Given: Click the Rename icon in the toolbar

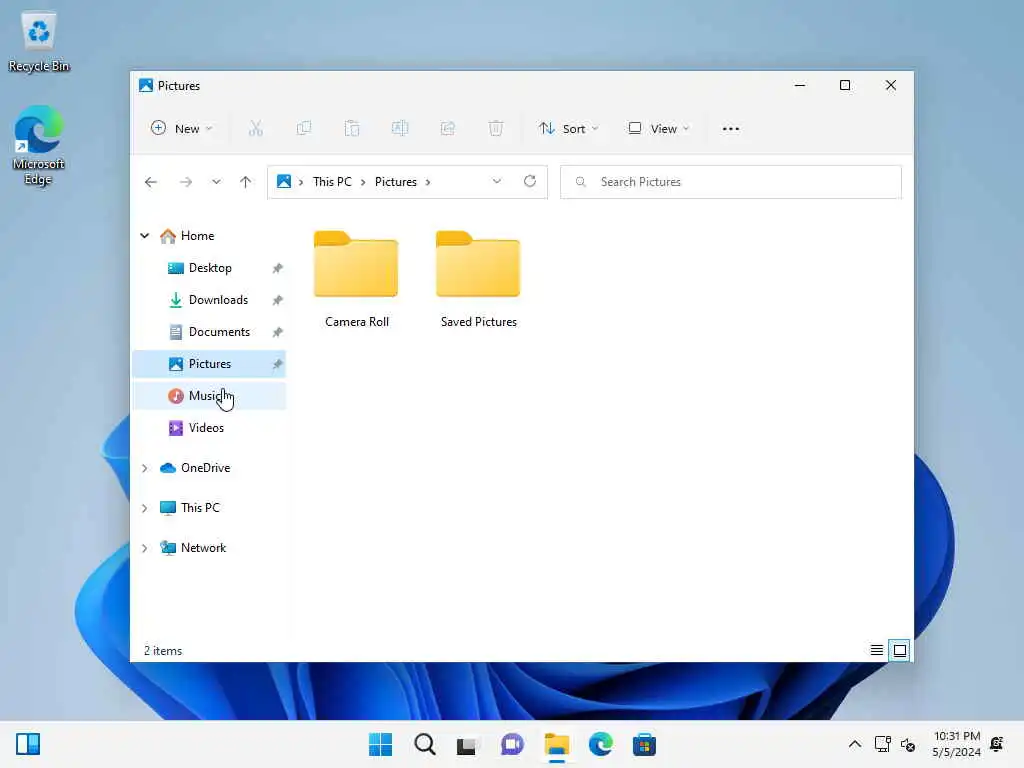Looking at the screenshot, I should (400, 129).
